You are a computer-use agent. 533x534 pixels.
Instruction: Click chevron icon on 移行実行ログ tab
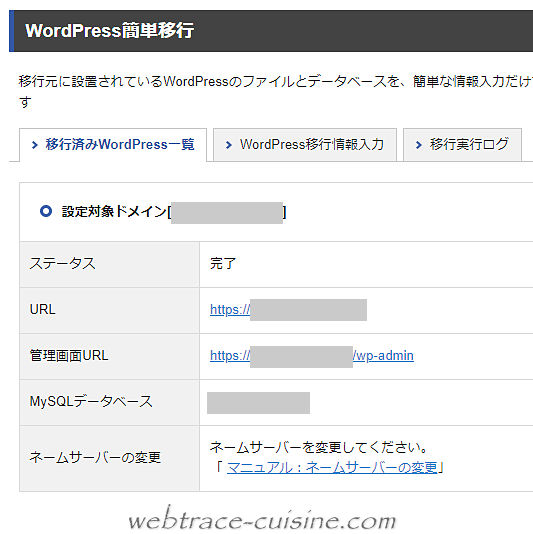(x=419, y=145)
